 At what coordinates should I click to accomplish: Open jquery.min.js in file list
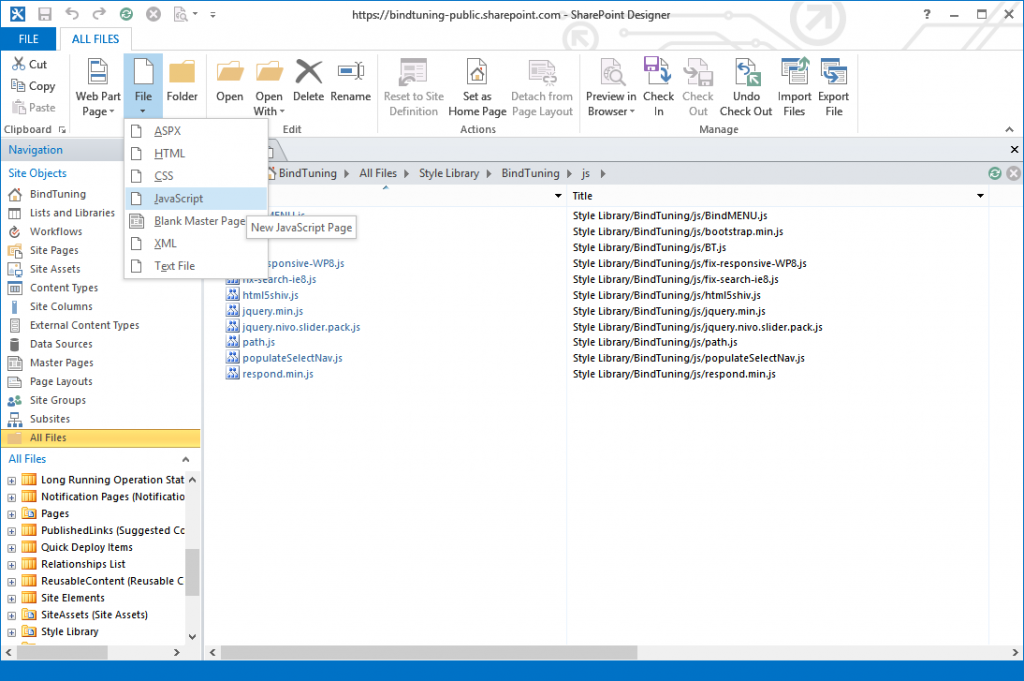coord(272,312)
